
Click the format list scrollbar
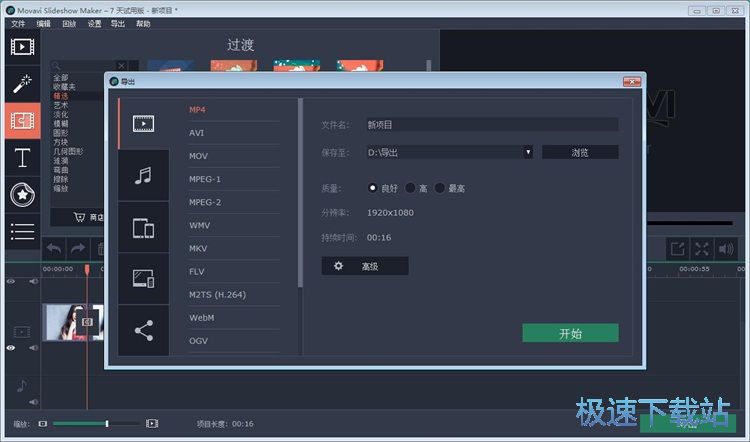(x=300, y=193)
